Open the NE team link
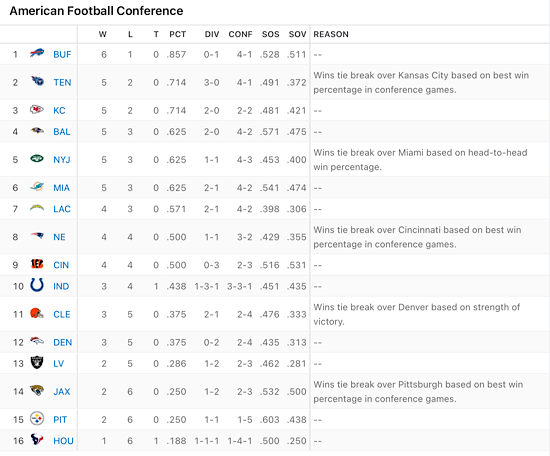The width and height of the screenshot is (550, 456). point(59,237)
